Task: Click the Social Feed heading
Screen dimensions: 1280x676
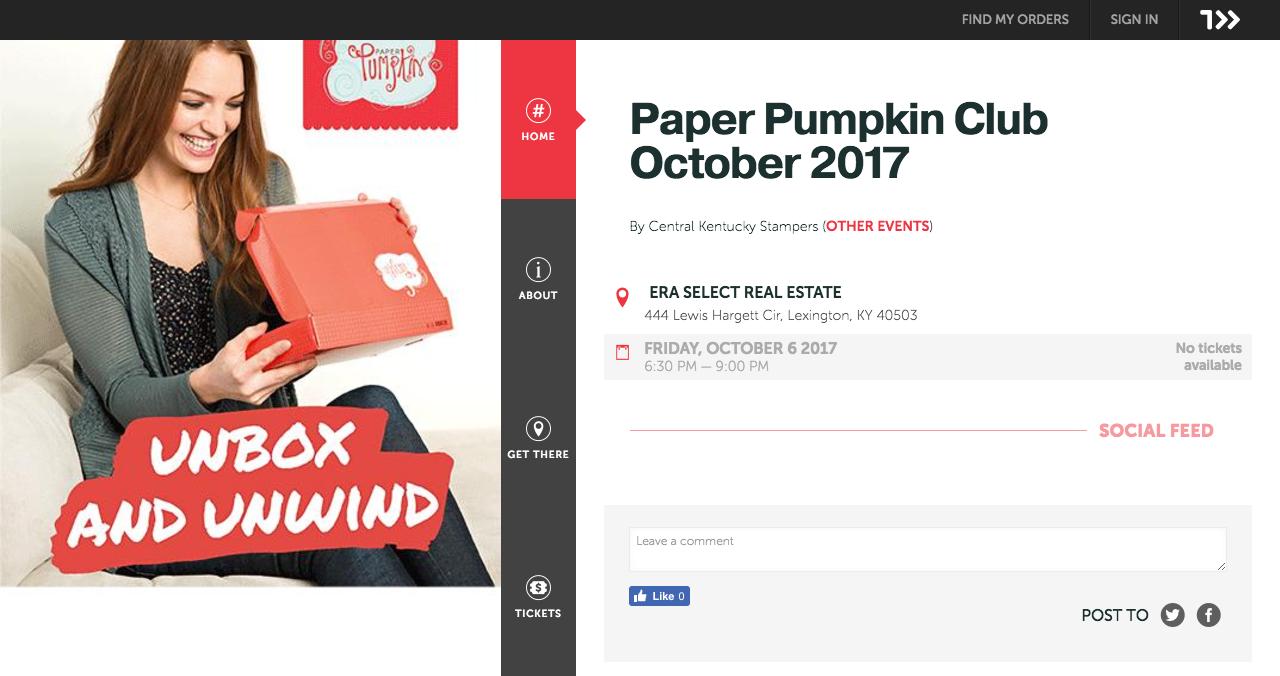Action: 1156,431
